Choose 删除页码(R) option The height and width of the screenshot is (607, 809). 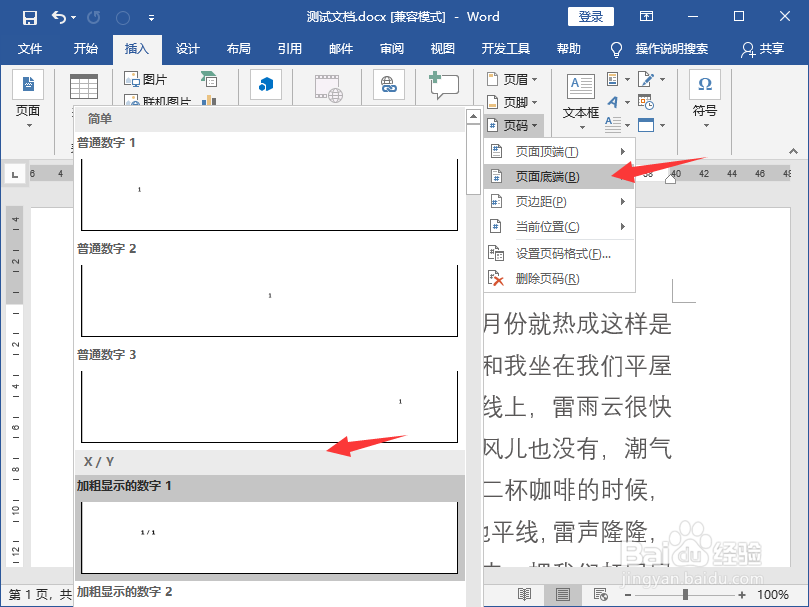[x=559, y=279]
